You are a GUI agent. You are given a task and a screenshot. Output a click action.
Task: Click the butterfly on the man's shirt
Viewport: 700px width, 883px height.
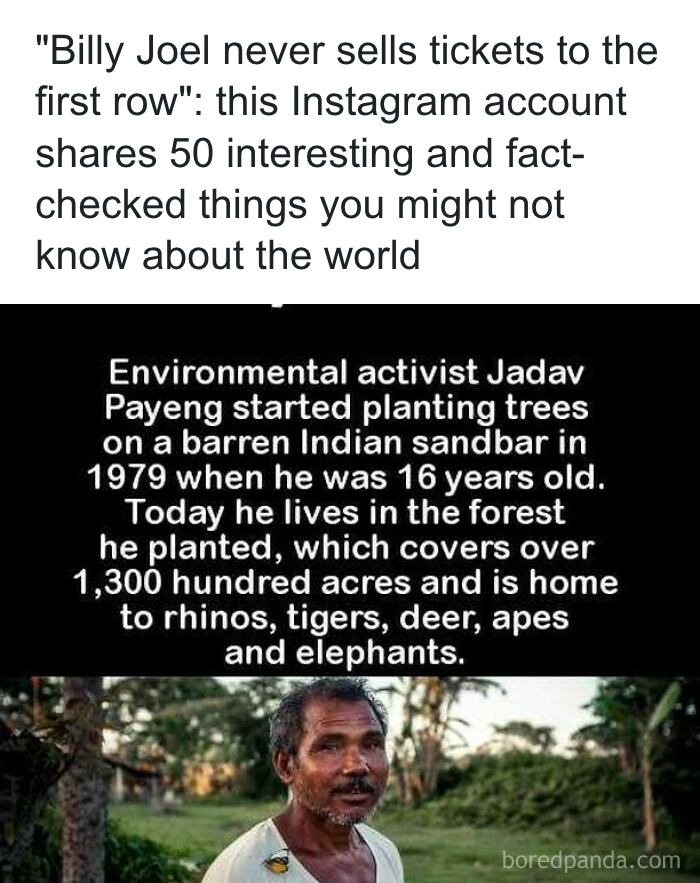[277, 860]
